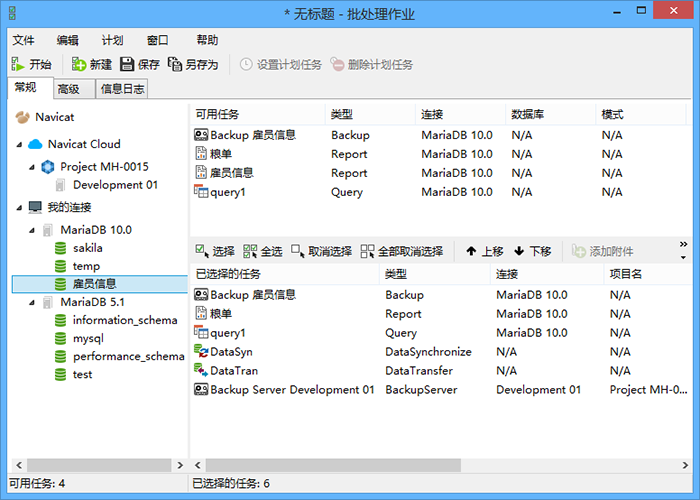Open the 窗口 (Window) menu
Viewport: 700px width, 500px height.
point(158,40)
